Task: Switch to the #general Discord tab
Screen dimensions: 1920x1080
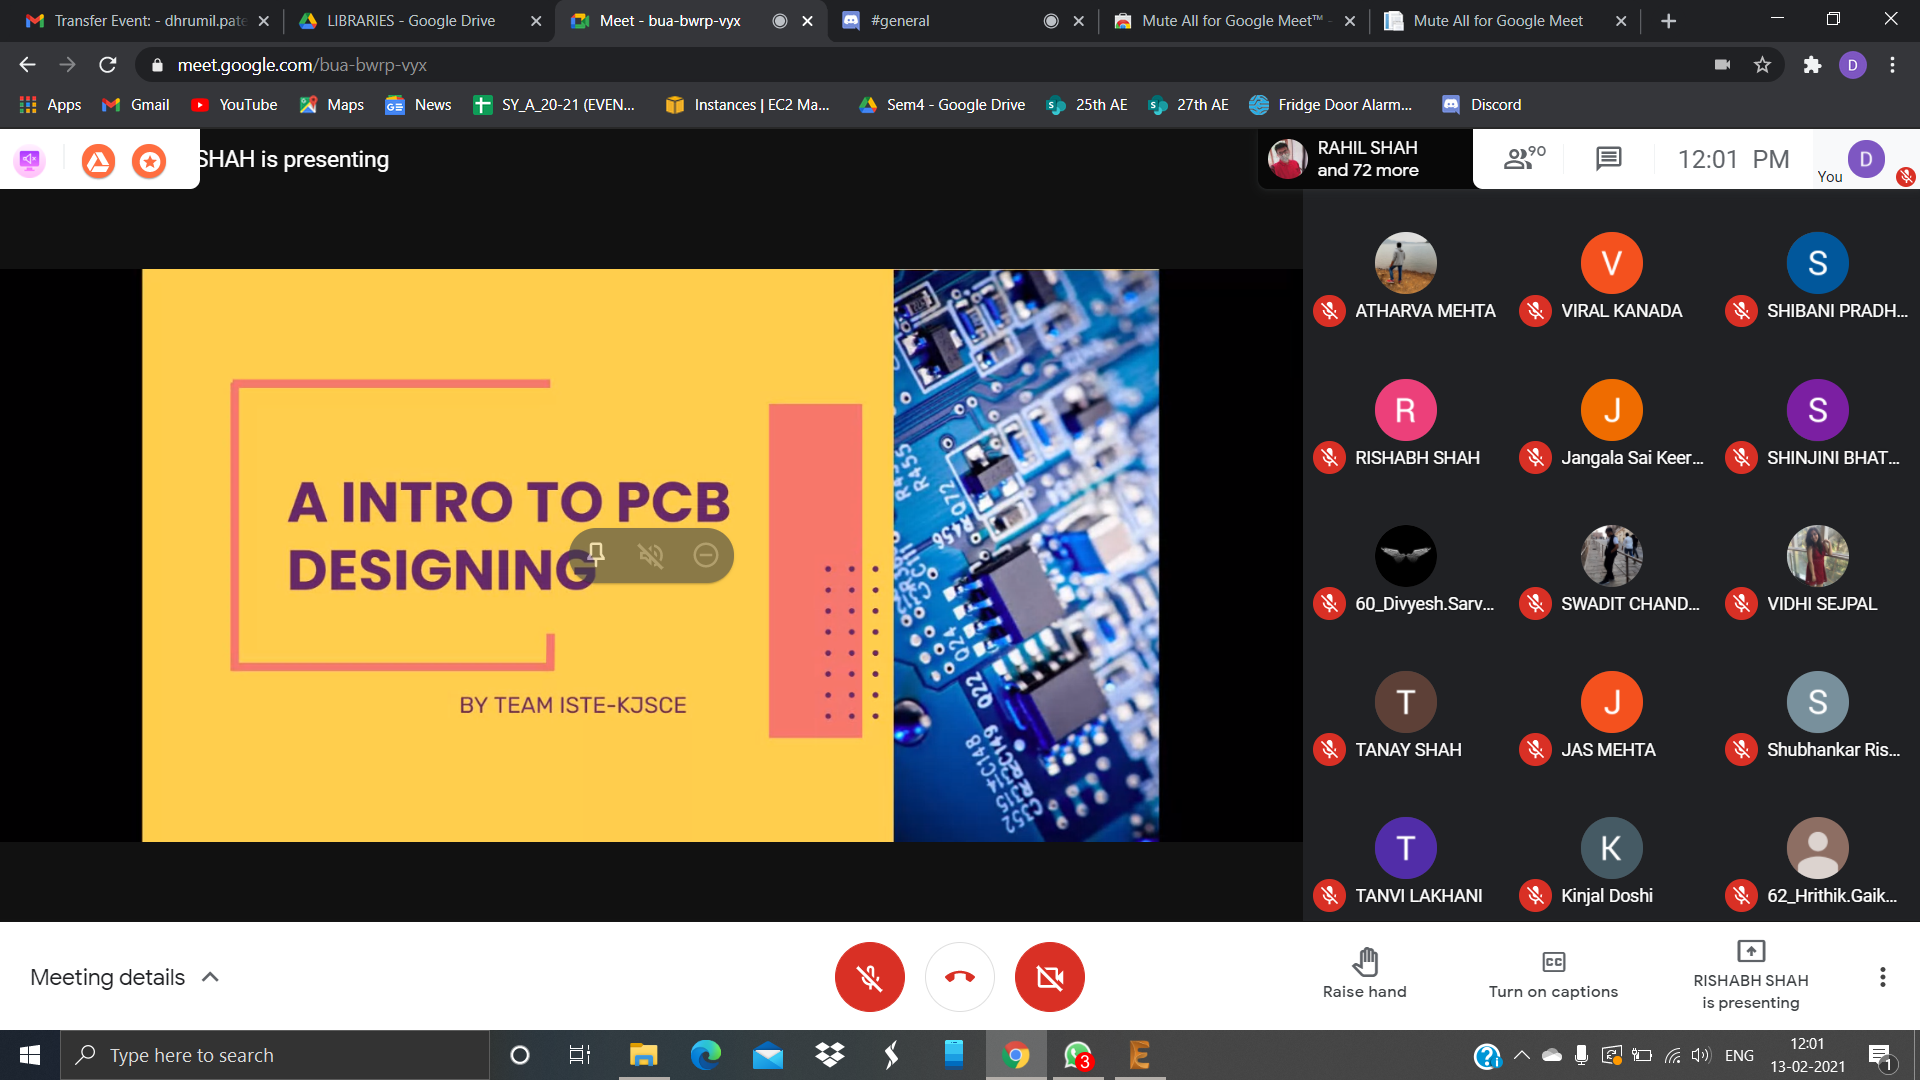Action: [900, 20]
